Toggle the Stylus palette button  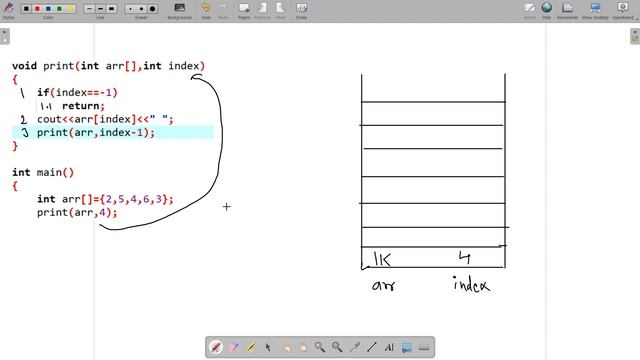coord(8,10)
